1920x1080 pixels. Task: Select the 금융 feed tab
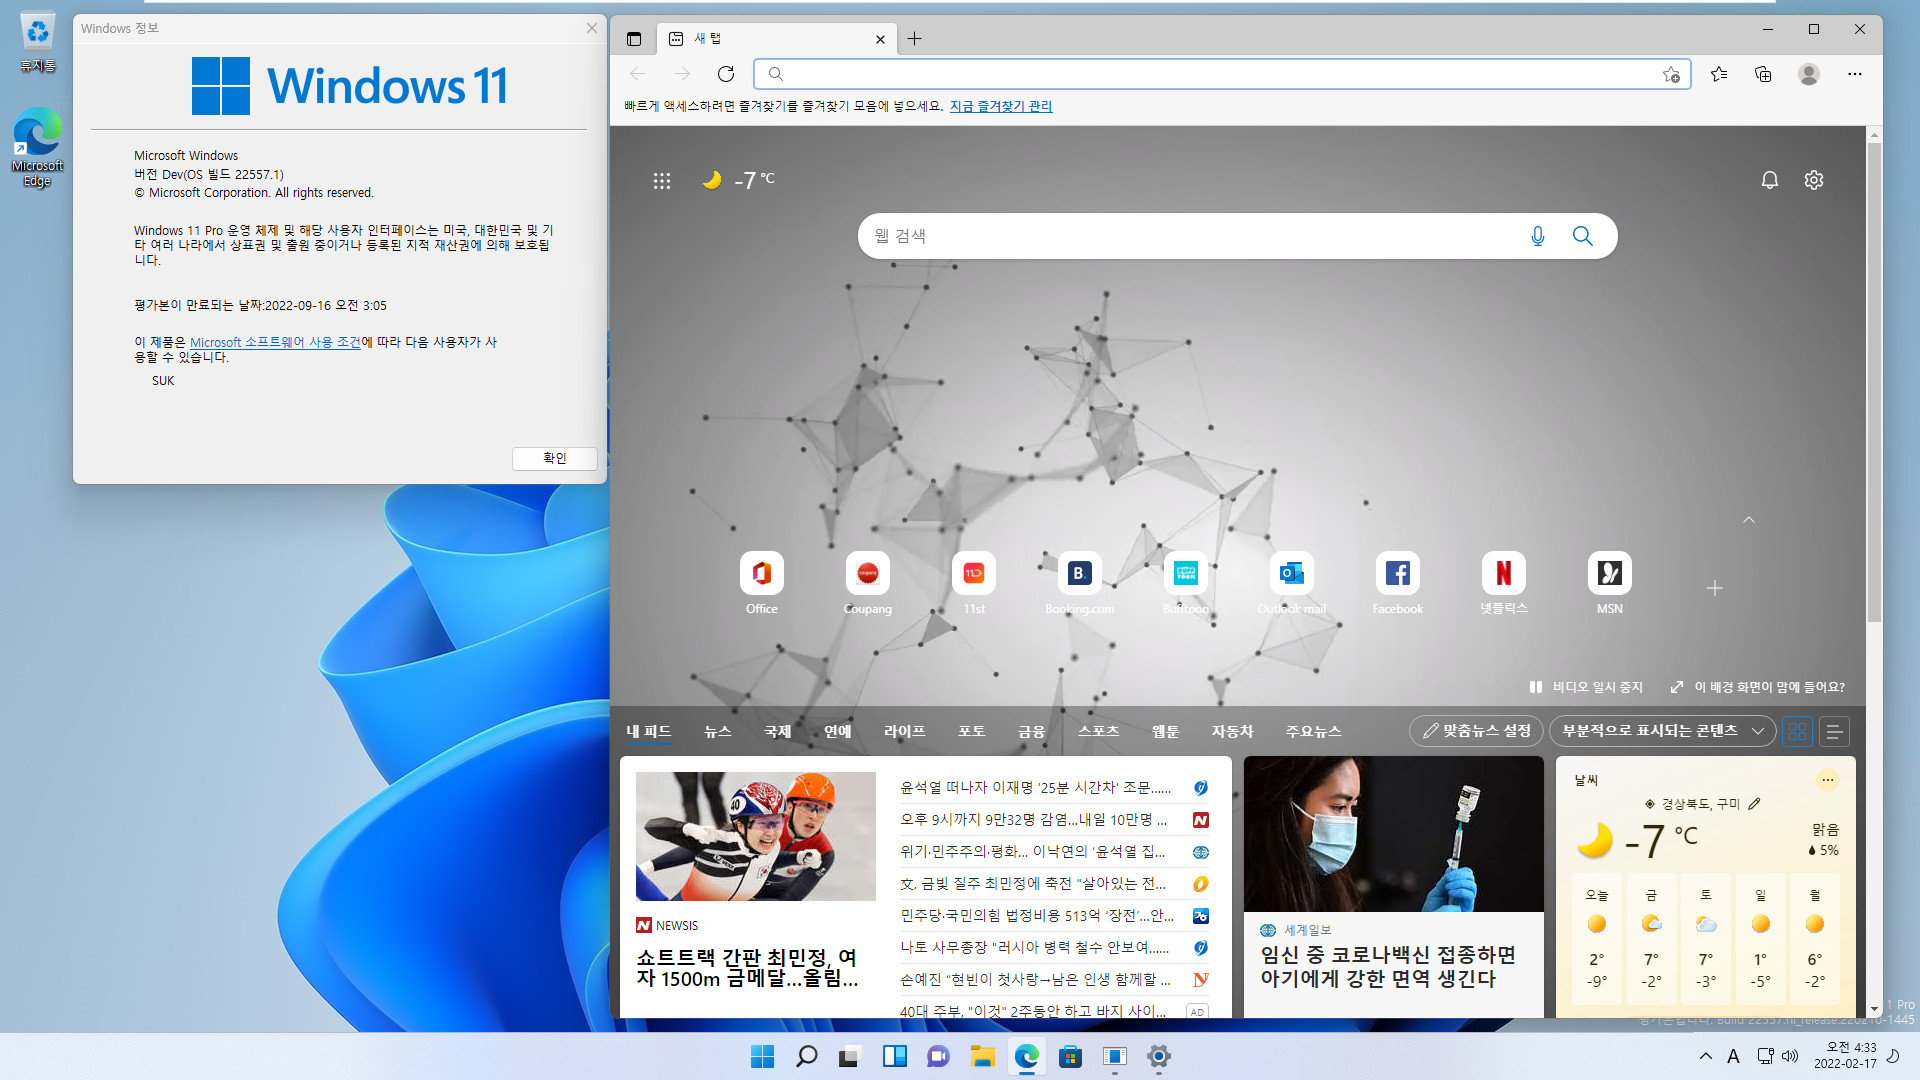point(1031,732)
